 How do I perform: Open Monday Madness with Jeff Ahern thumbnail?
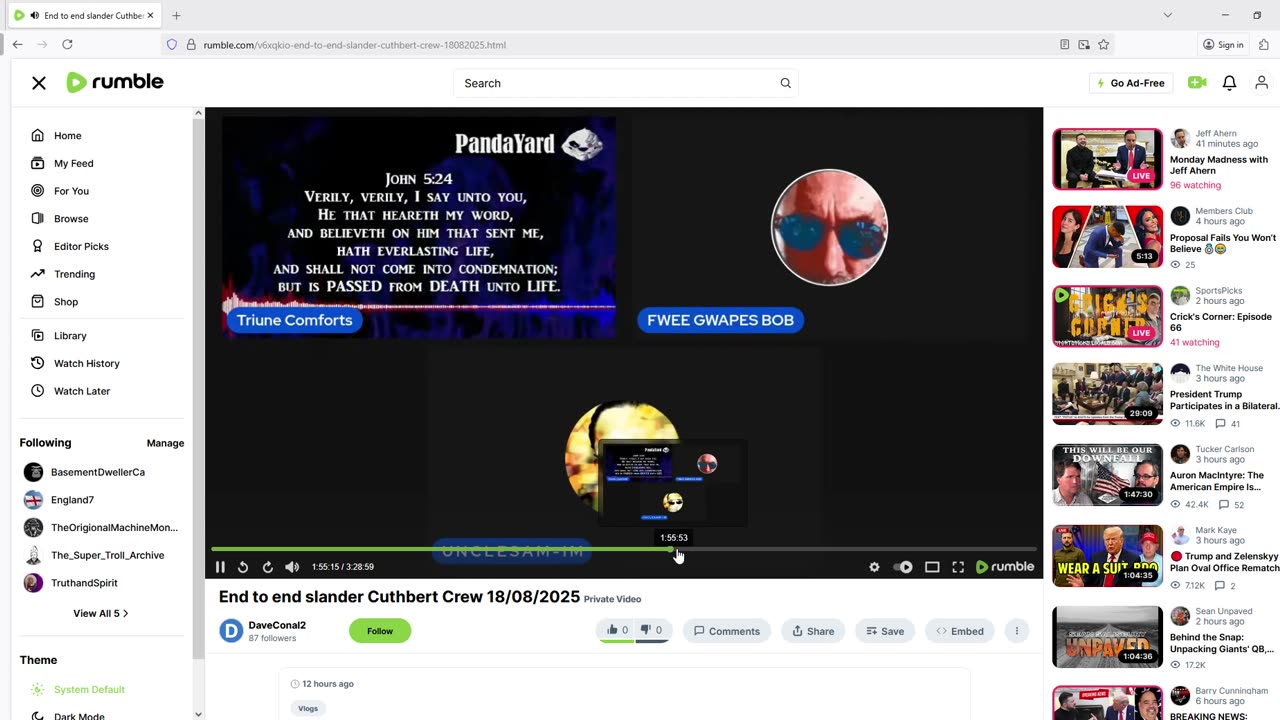pyautogui.click(x=1107, y=159)
